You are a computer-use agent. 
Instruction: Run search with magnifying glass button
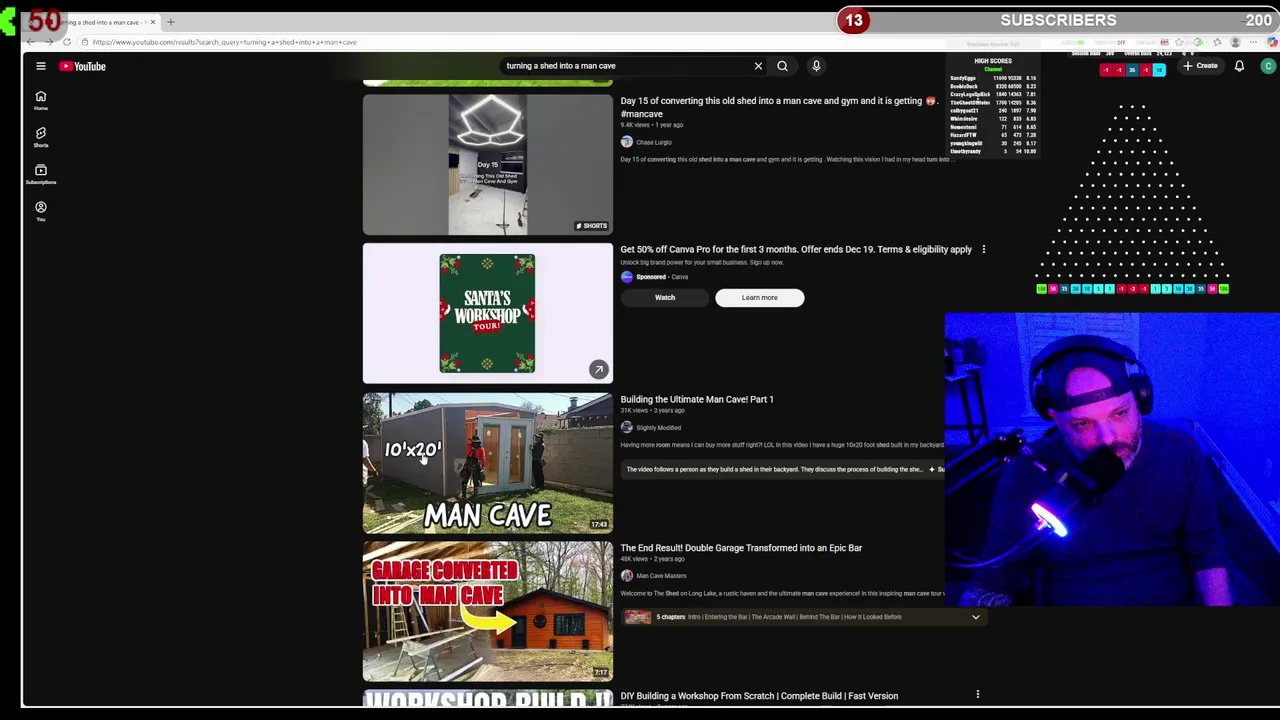782,66
